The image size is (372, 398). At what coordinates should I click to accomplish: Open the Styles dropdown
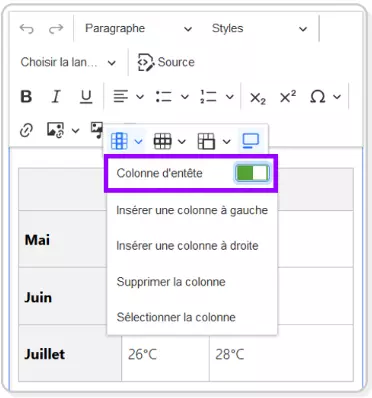click(x=259, y=29)
